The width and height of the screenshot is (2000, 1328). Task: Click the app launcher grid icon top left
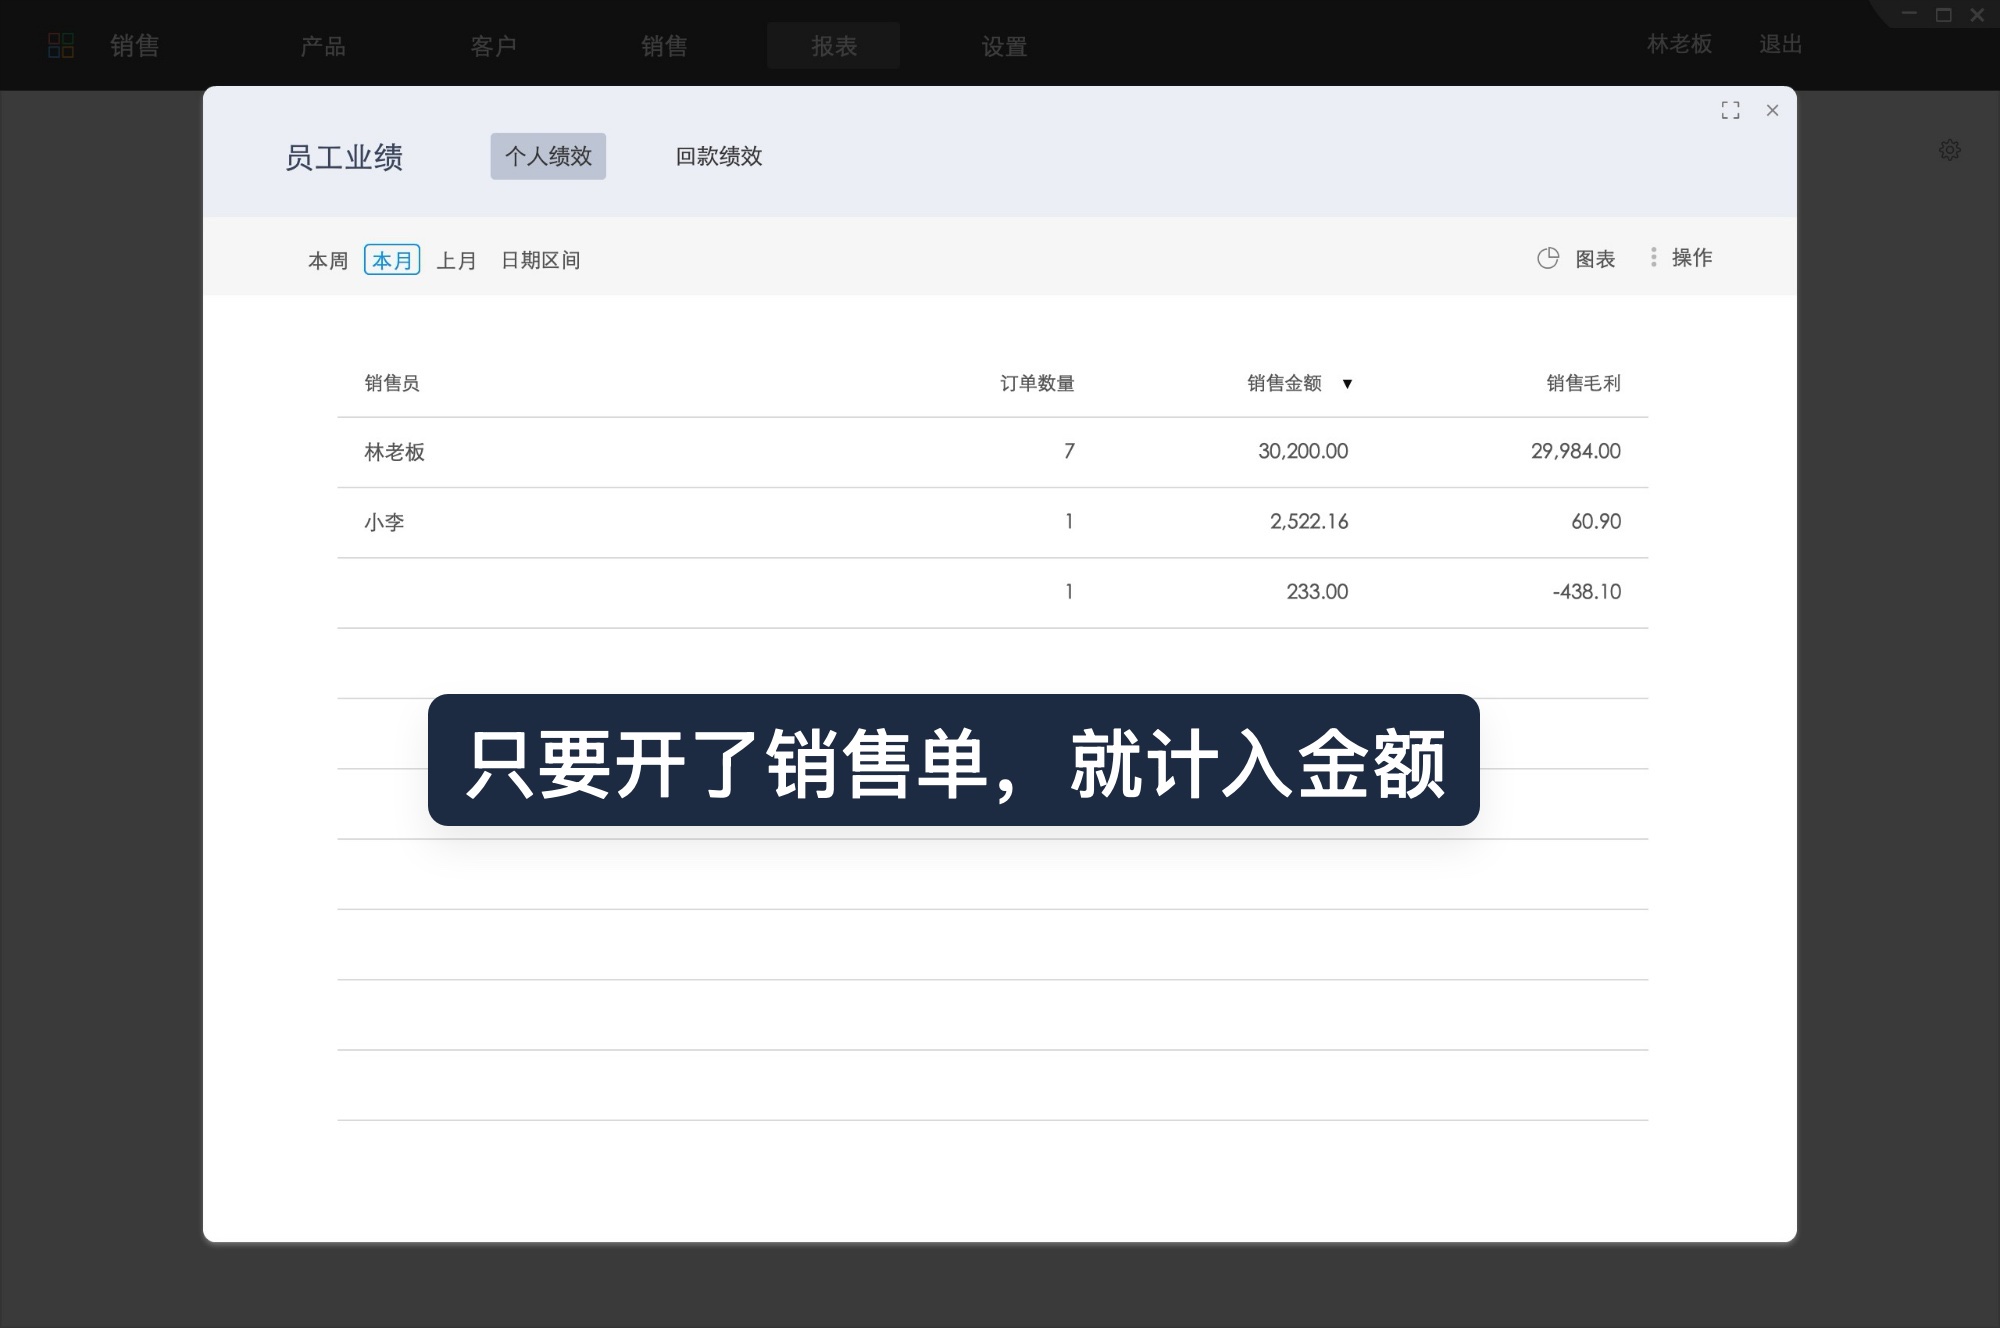pyautogui.click(x=61, y=45)
